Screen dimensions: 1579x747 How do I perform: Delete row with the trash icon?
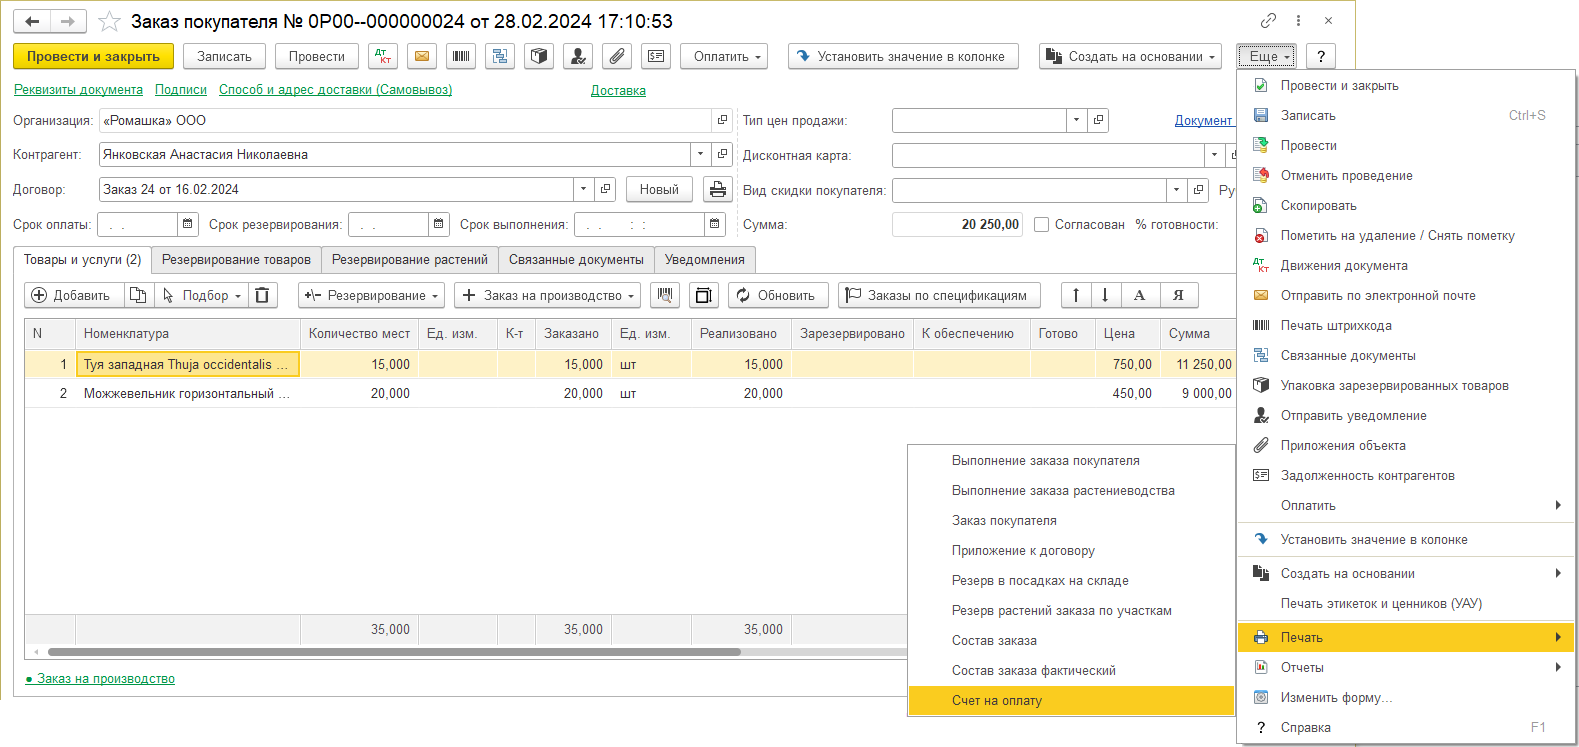[262, 295]
